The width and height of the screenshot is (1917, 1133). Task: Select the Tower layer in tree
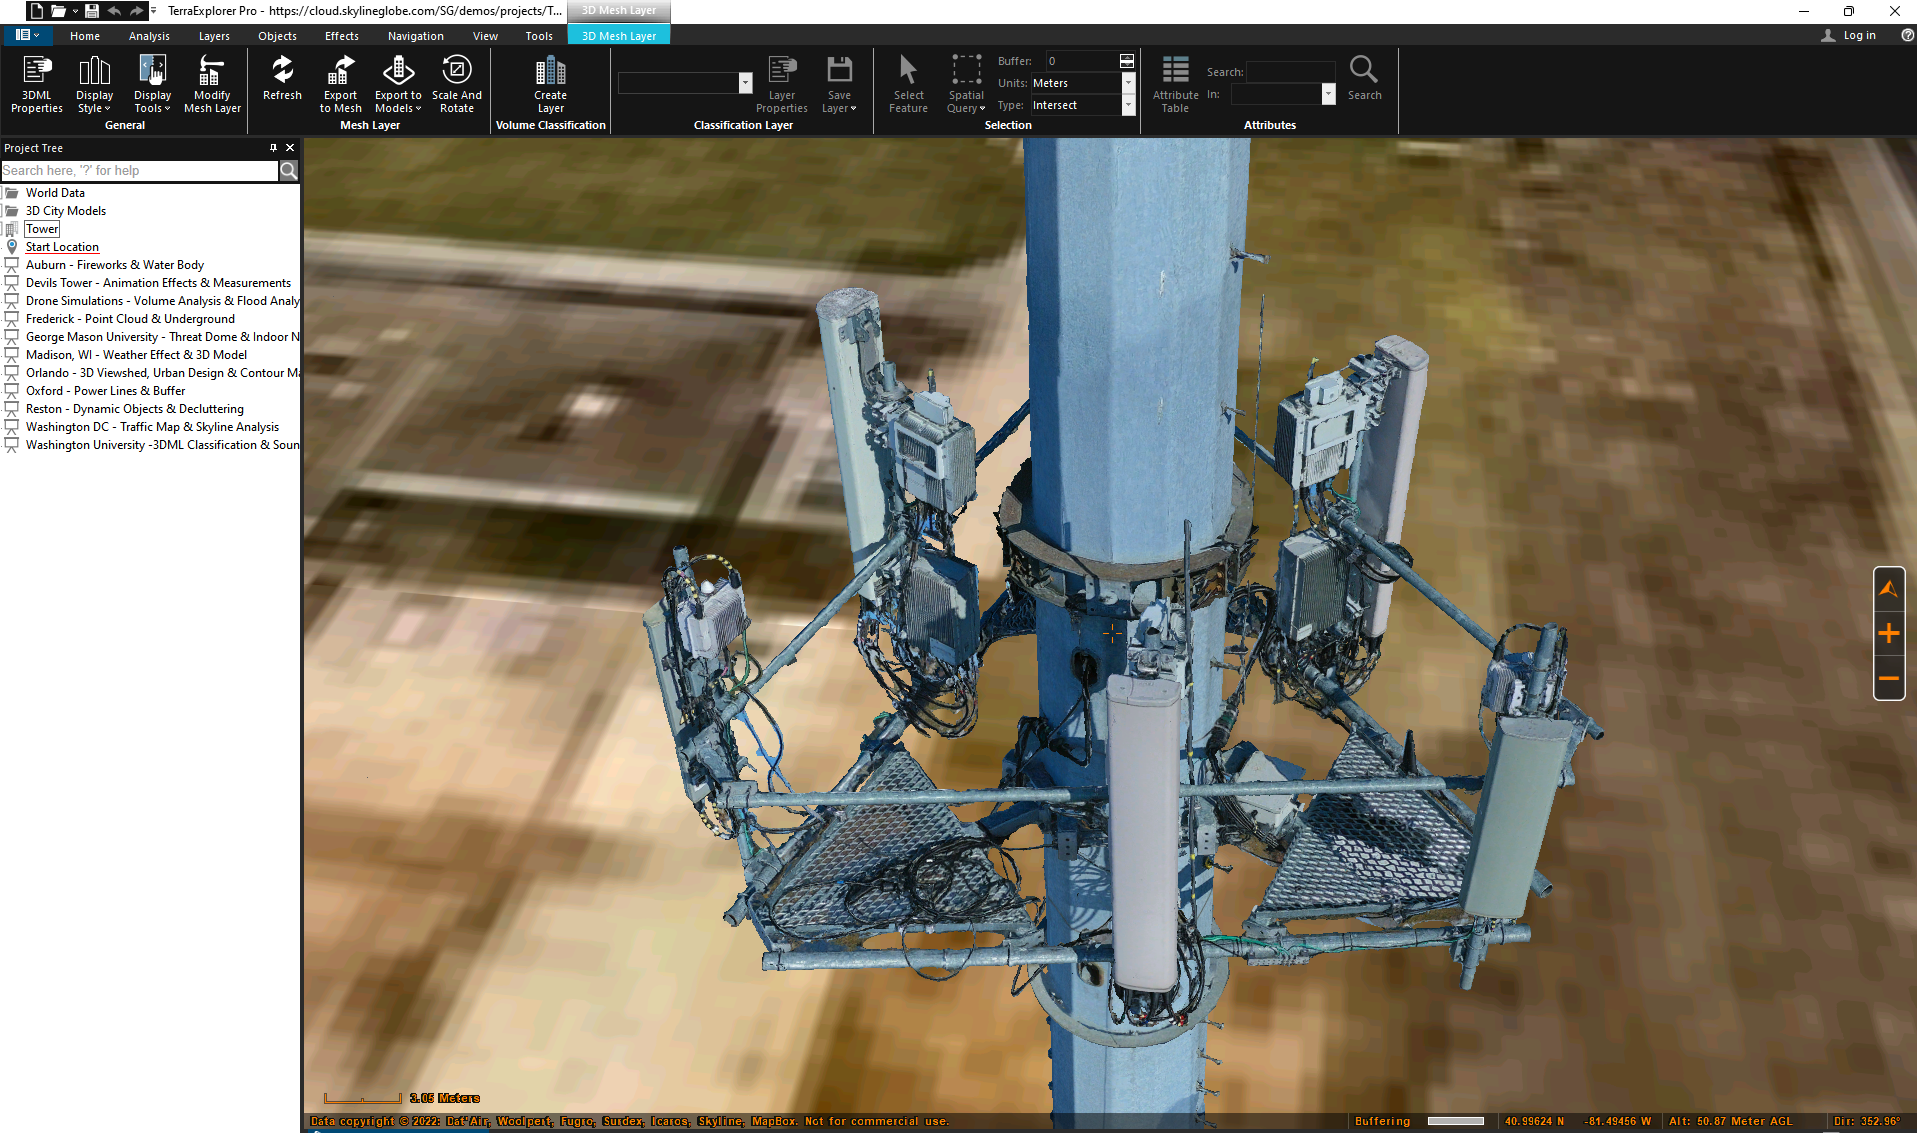[x=42, y=229]
